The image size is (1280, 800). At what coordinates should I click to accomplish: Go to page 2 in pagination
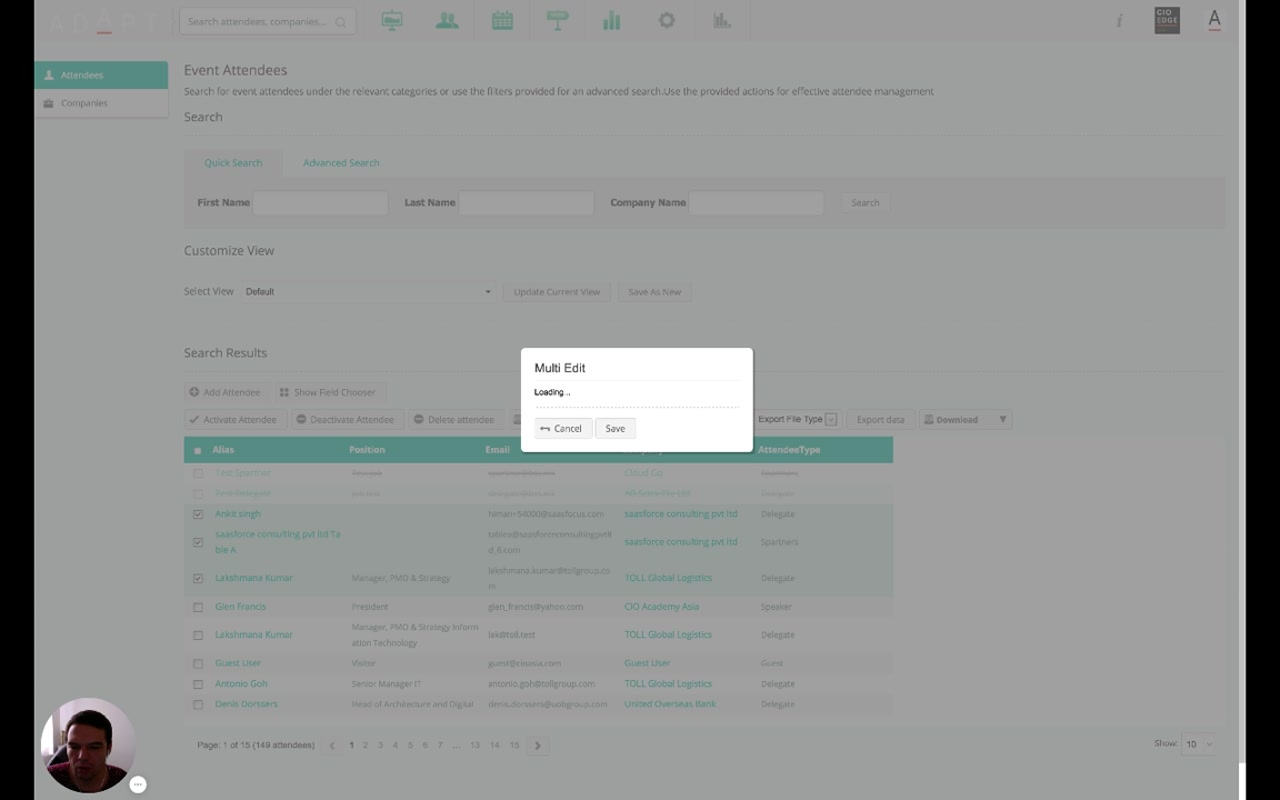pos(365,745)
